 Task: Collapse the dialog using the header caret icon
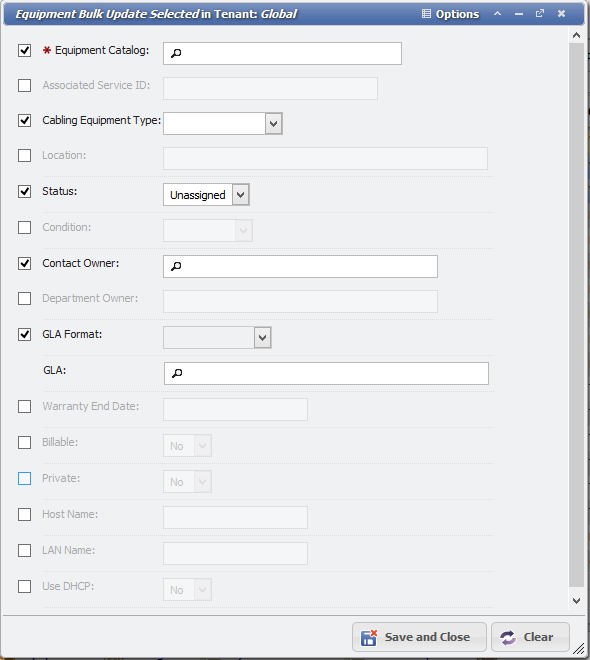(x=497, y=13)
